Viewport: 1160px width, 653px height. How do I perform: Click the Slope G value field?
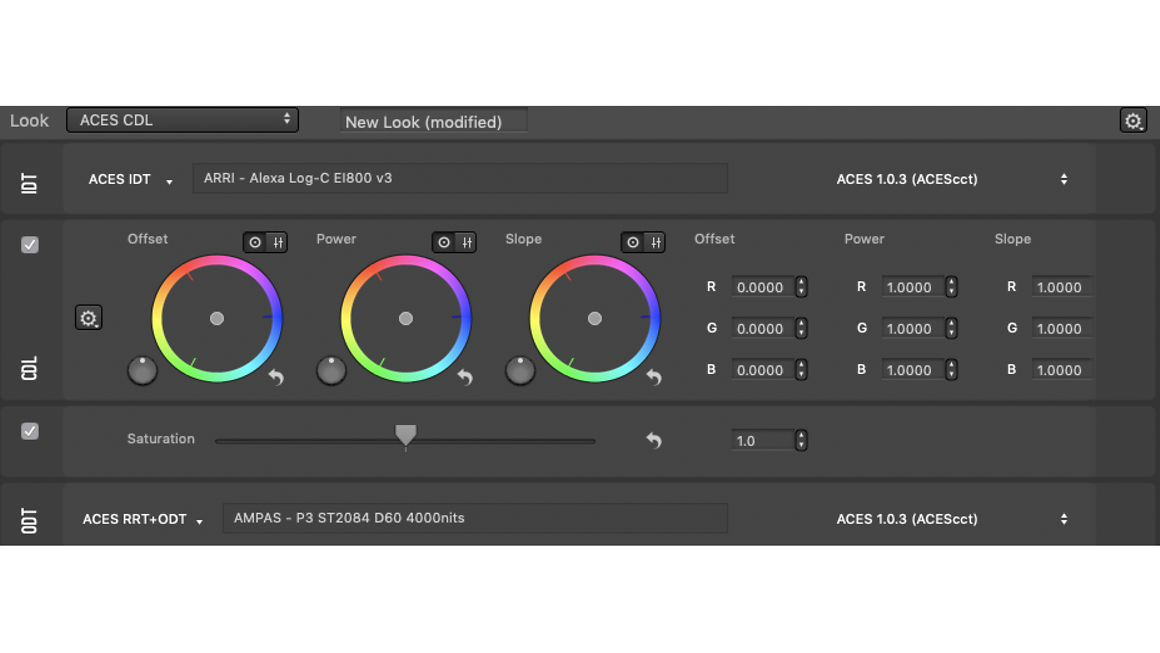coord(1062,328)
